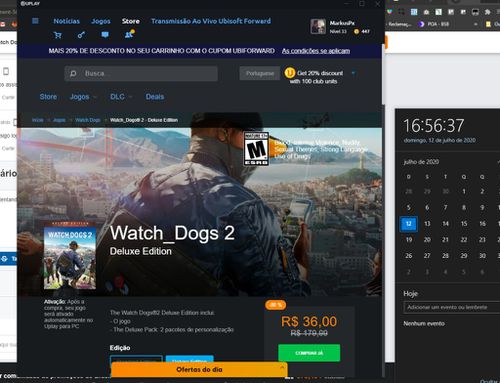Click Watch_Dogs 2 title heading
500x383 pixels.
(x=172, y=233)
